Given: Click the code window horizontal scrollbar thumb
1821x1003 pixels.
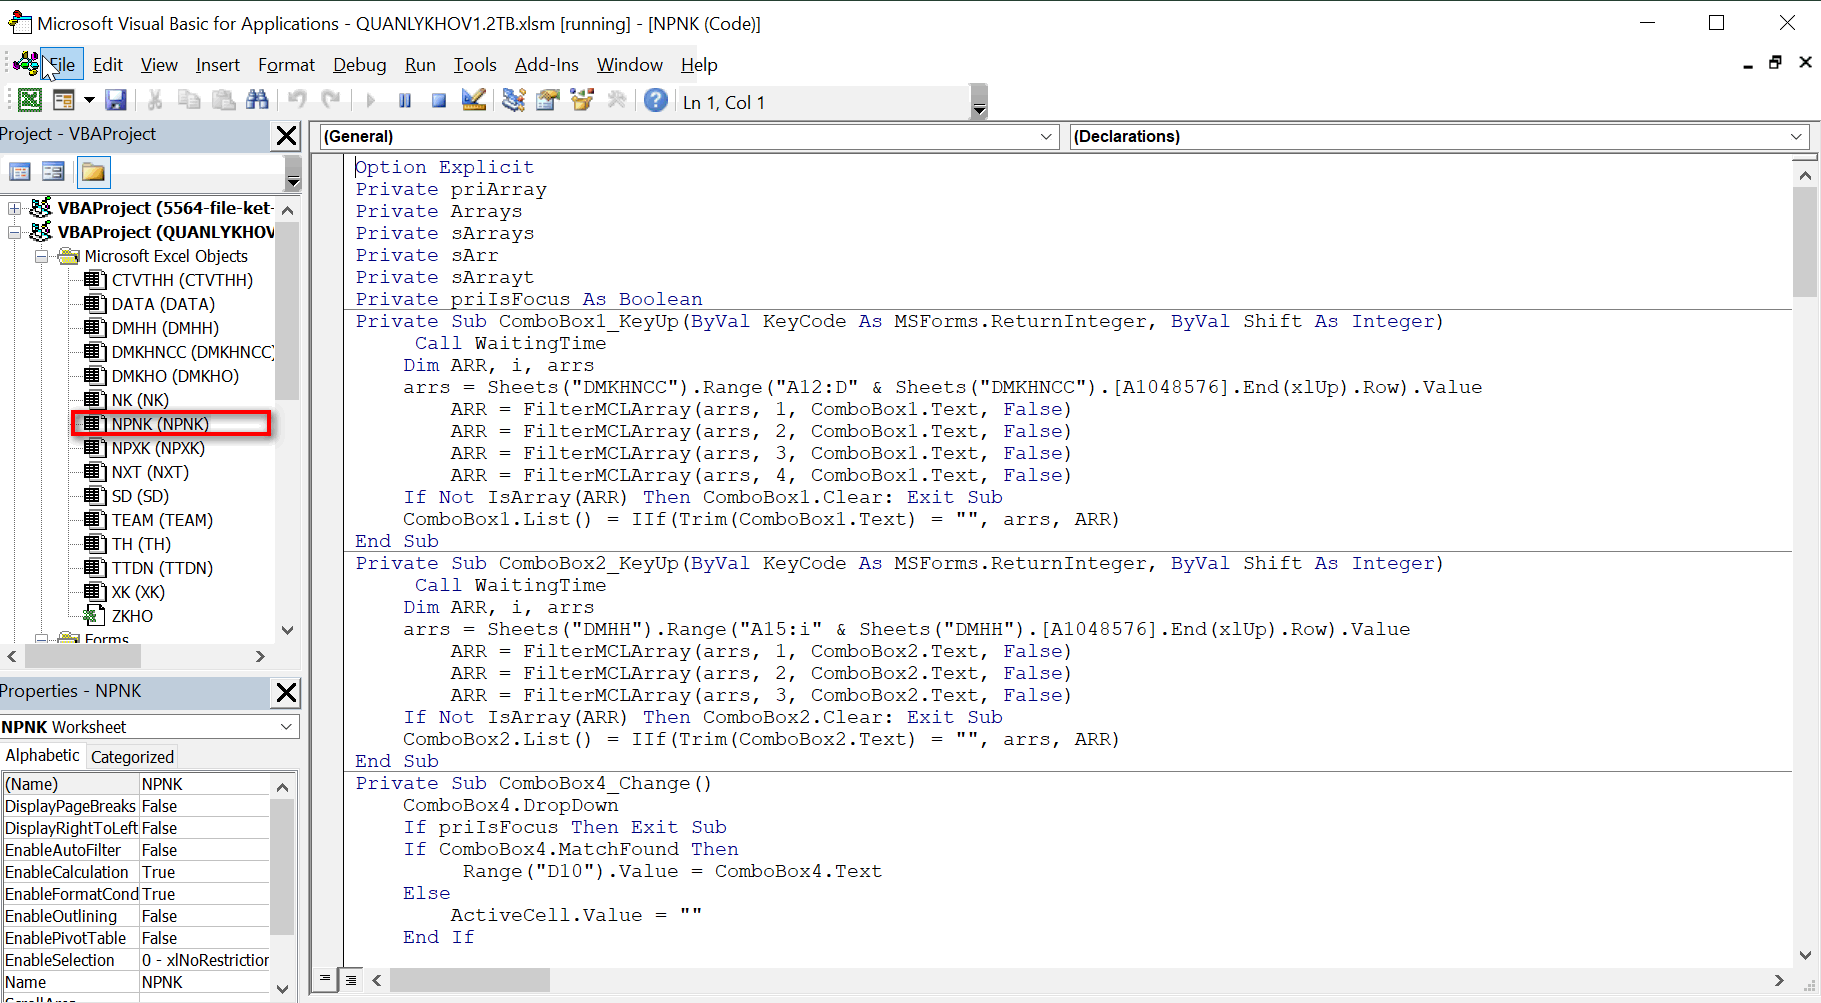Looking at the screenshot, I should coord(470,980).
